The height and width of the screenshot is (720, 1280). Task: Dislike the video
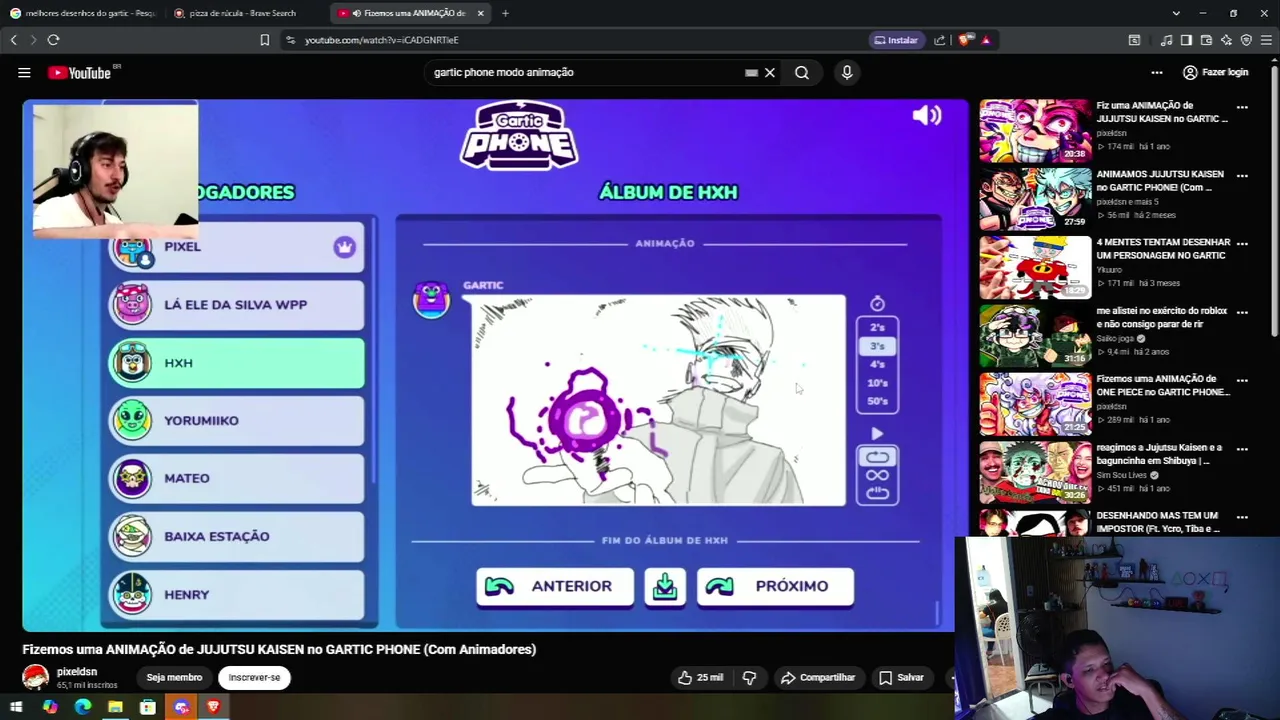coord(750,678)
